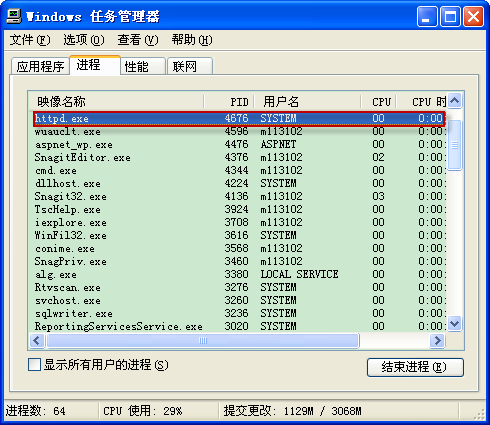The width and height of the screenshot is (490, 425).
Task: Open the 帮助(H) menu
Action: pos(192,40)
